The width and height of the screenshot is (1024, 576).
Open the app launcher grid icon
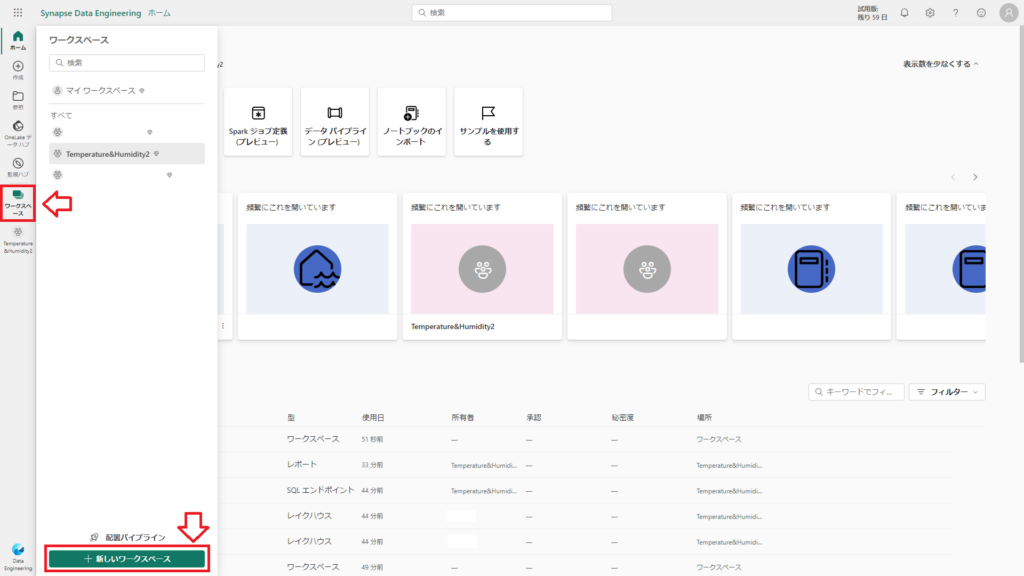tap(18, 13)
